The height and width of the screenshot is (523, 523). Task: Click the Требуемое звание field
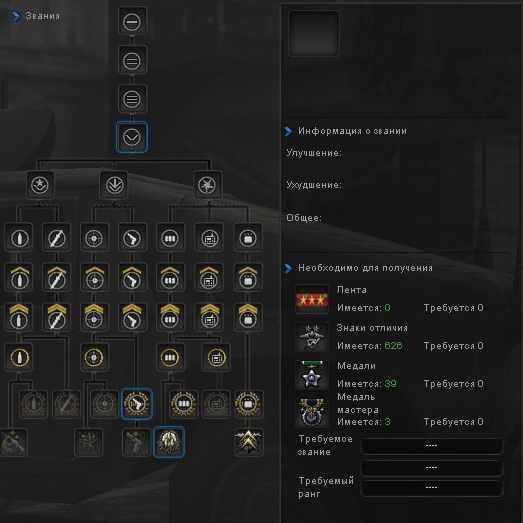tap(432, 446)
